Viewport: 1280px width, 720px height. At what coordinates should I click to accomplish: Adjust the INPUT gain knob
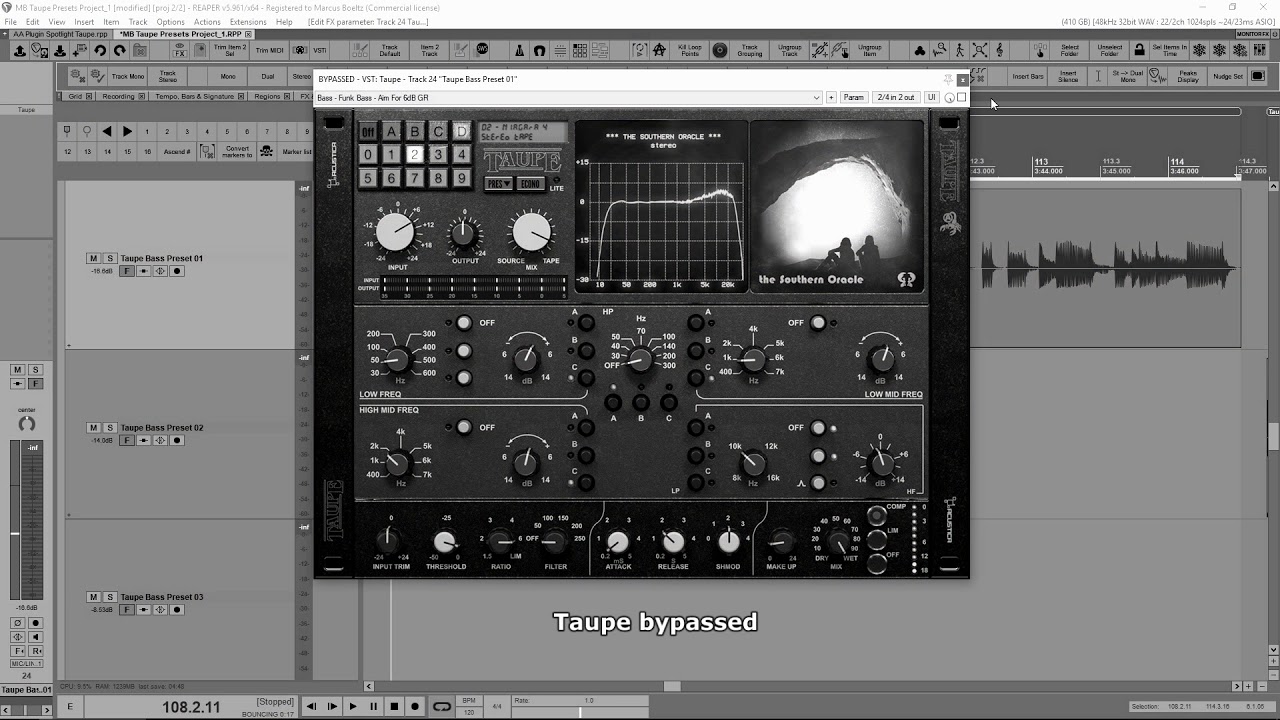click(396, 232)
